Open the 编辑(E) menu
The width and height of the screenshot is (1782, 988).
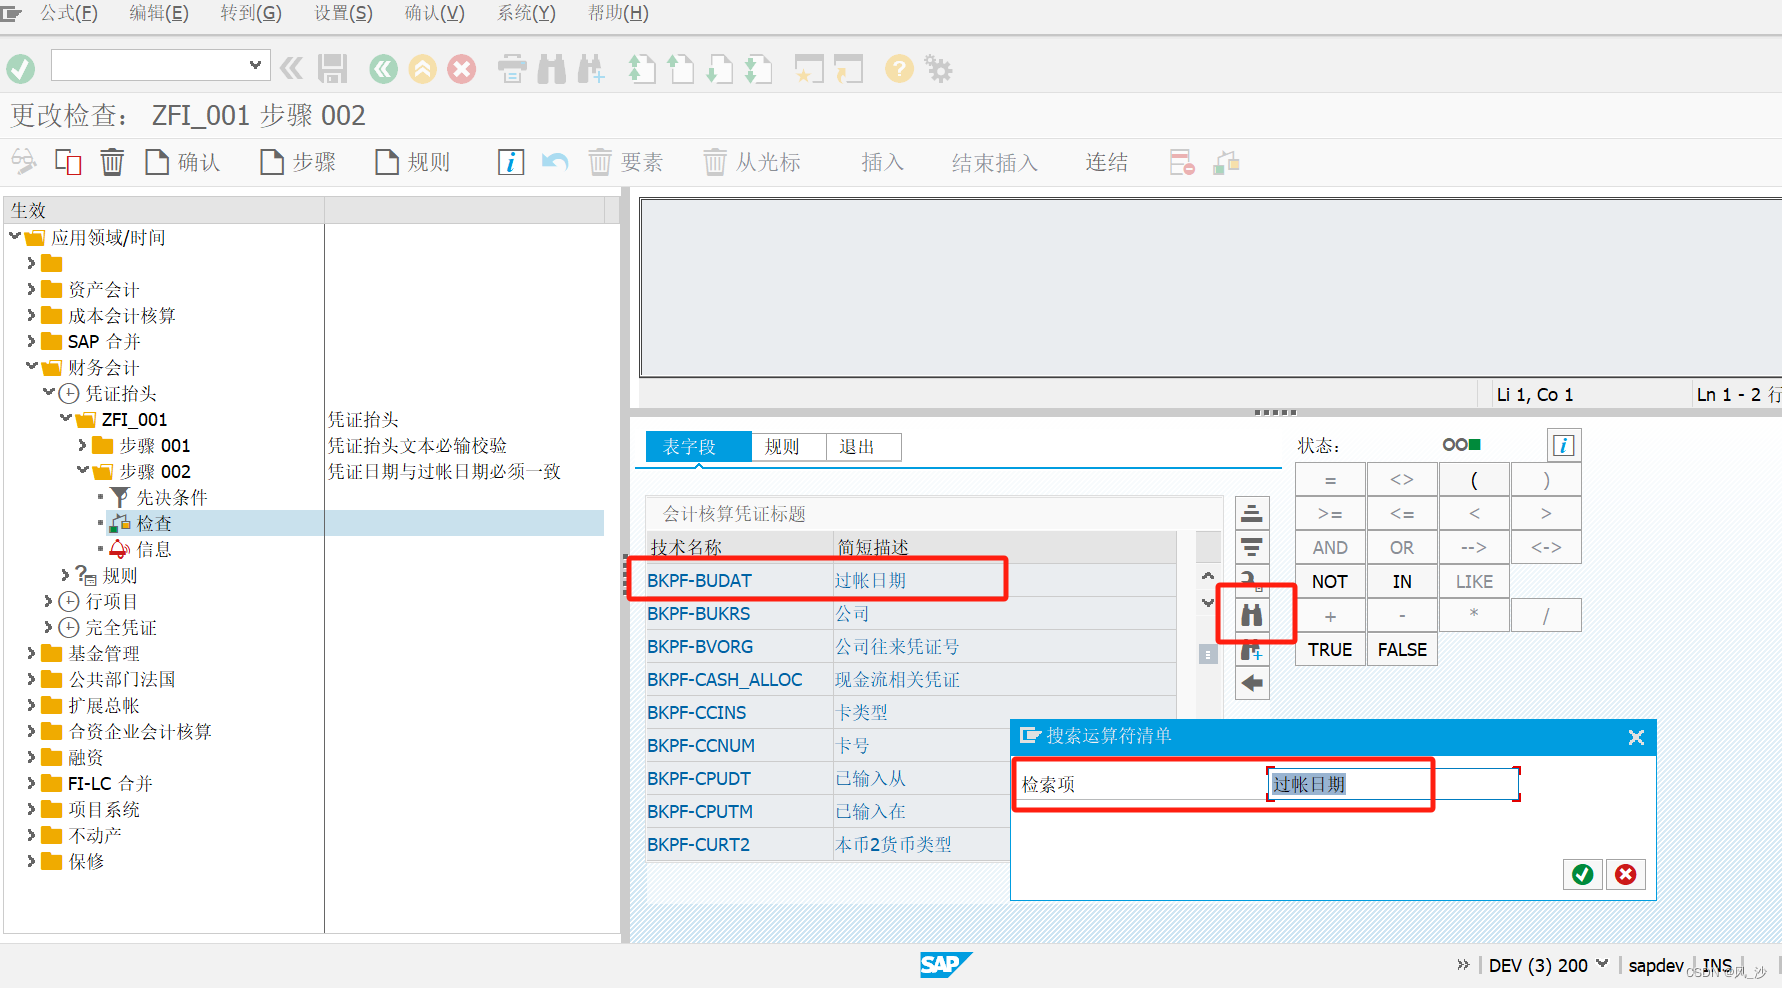159,13
